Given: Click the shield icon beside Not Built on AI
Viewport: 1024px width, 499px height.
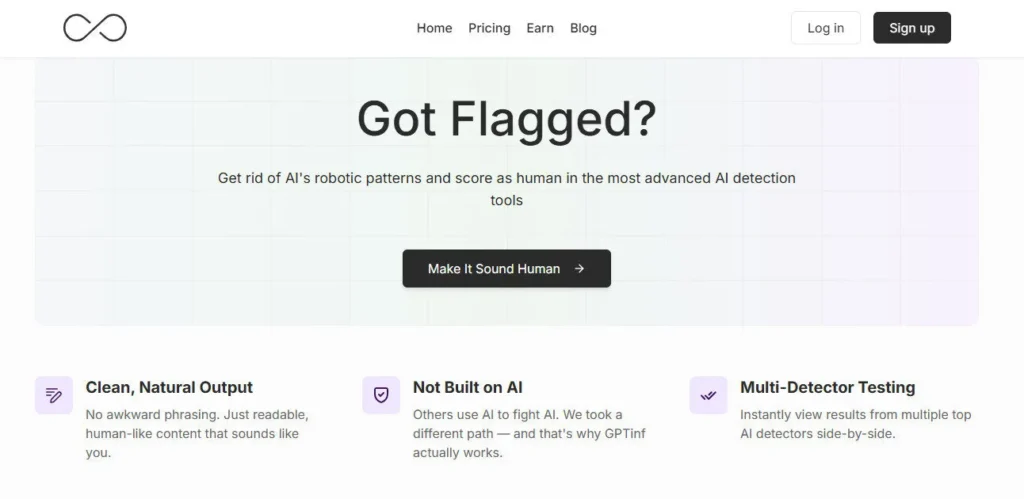Looking at the screenshot, I should coord(381,395).
